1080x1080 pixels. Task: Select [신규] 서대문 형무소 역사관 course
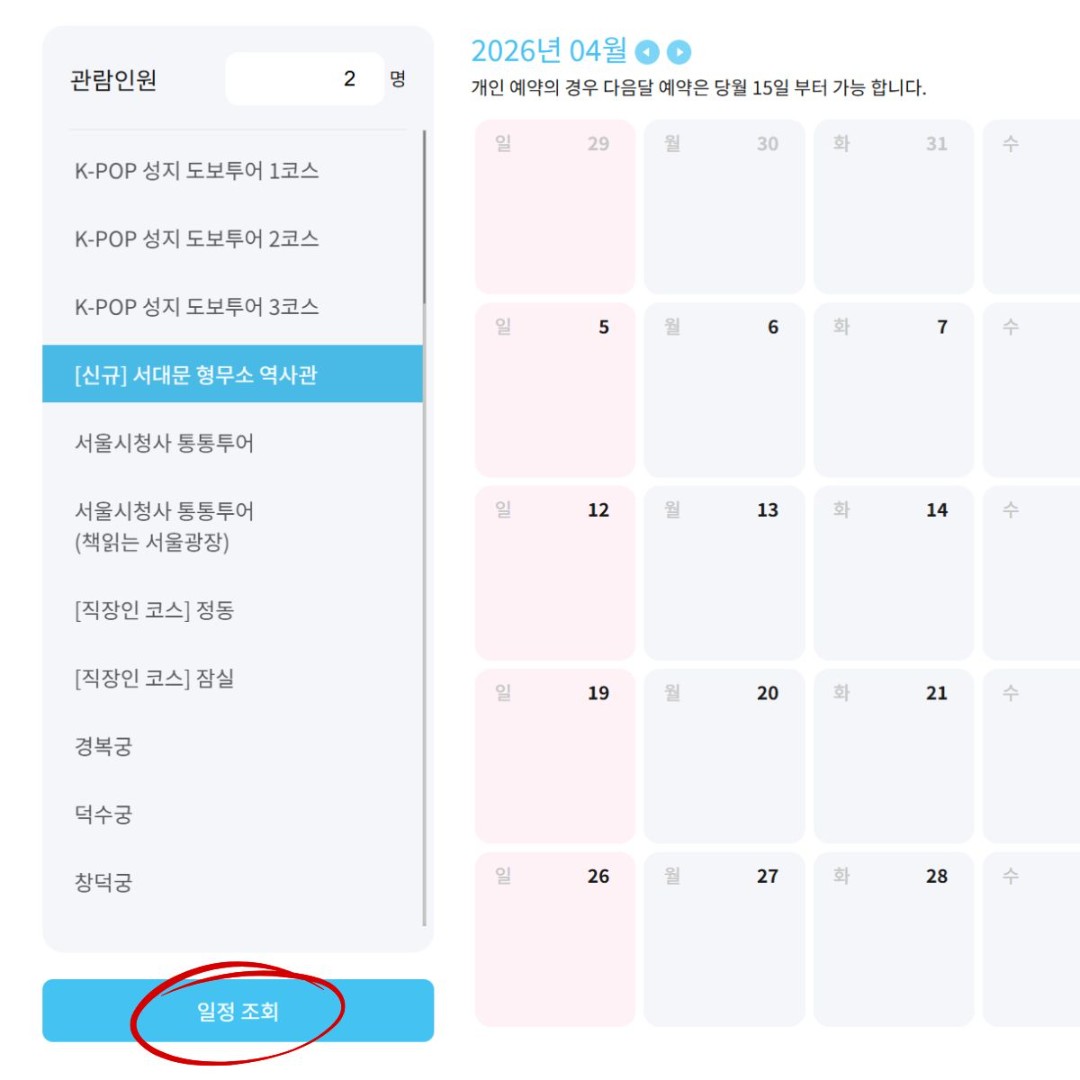[x=232, y=374]
